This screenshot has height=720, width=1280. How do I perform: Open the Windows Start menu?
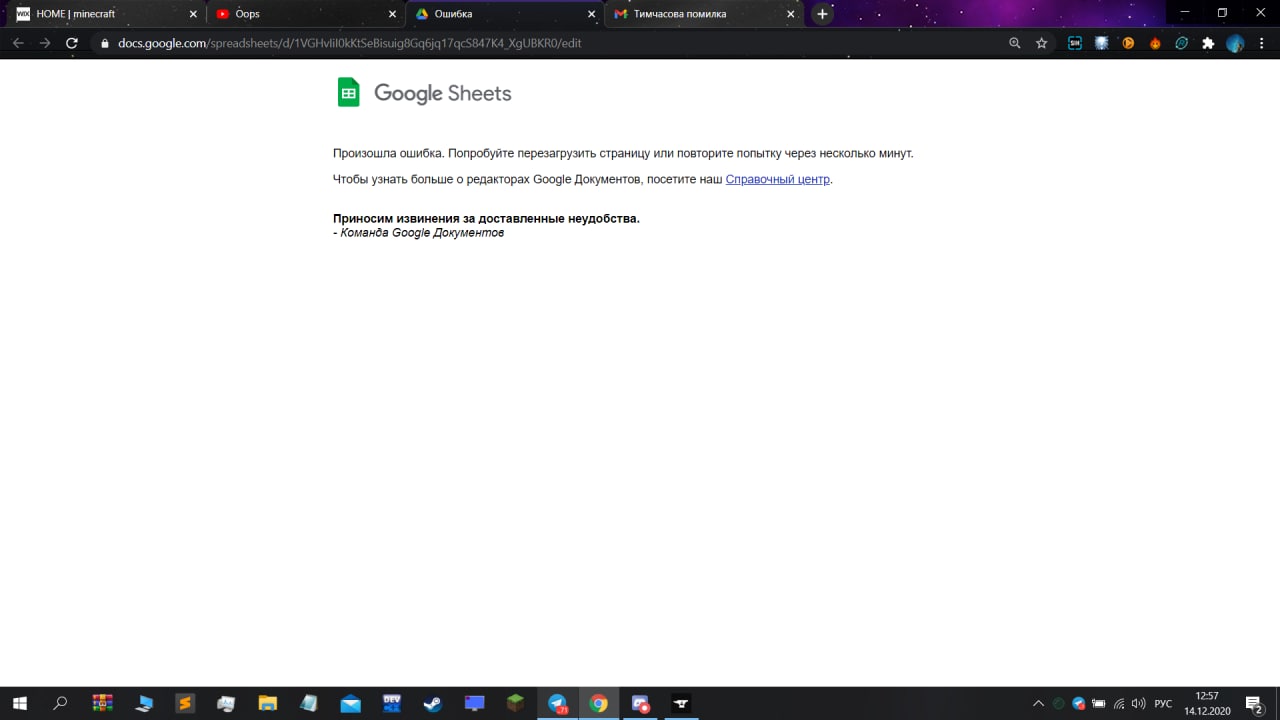pos(20,703)
